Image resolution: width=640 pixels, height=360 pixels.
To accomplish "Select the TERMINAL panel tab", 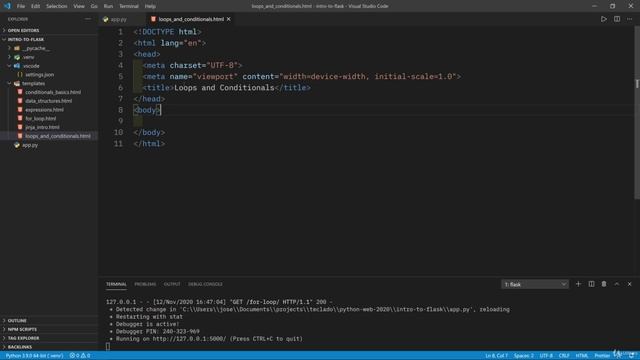I will click(116, 284).
